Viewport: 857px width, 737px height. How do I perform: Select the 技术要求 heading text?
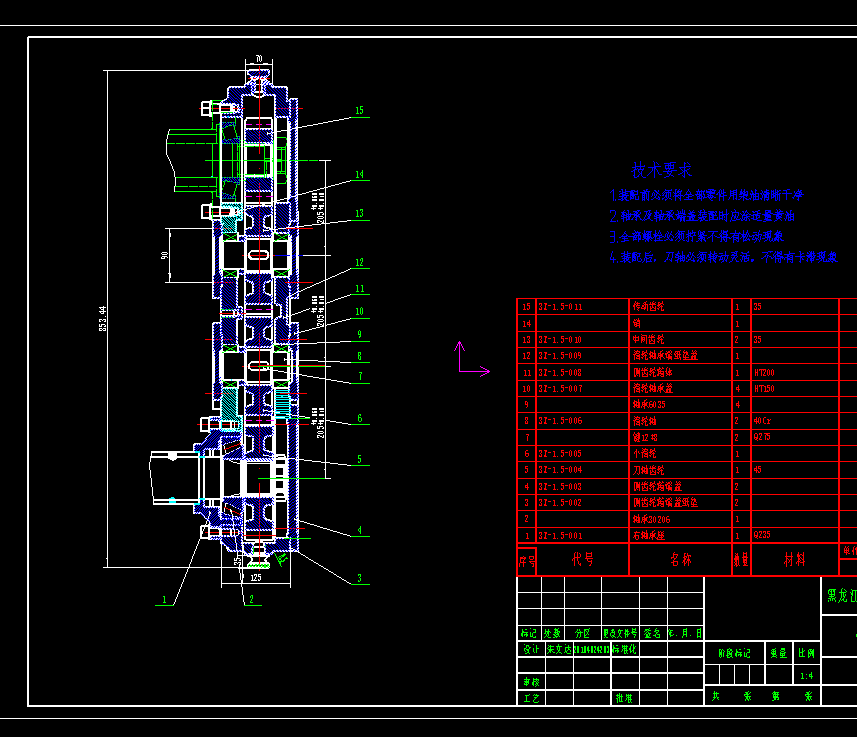661,170
